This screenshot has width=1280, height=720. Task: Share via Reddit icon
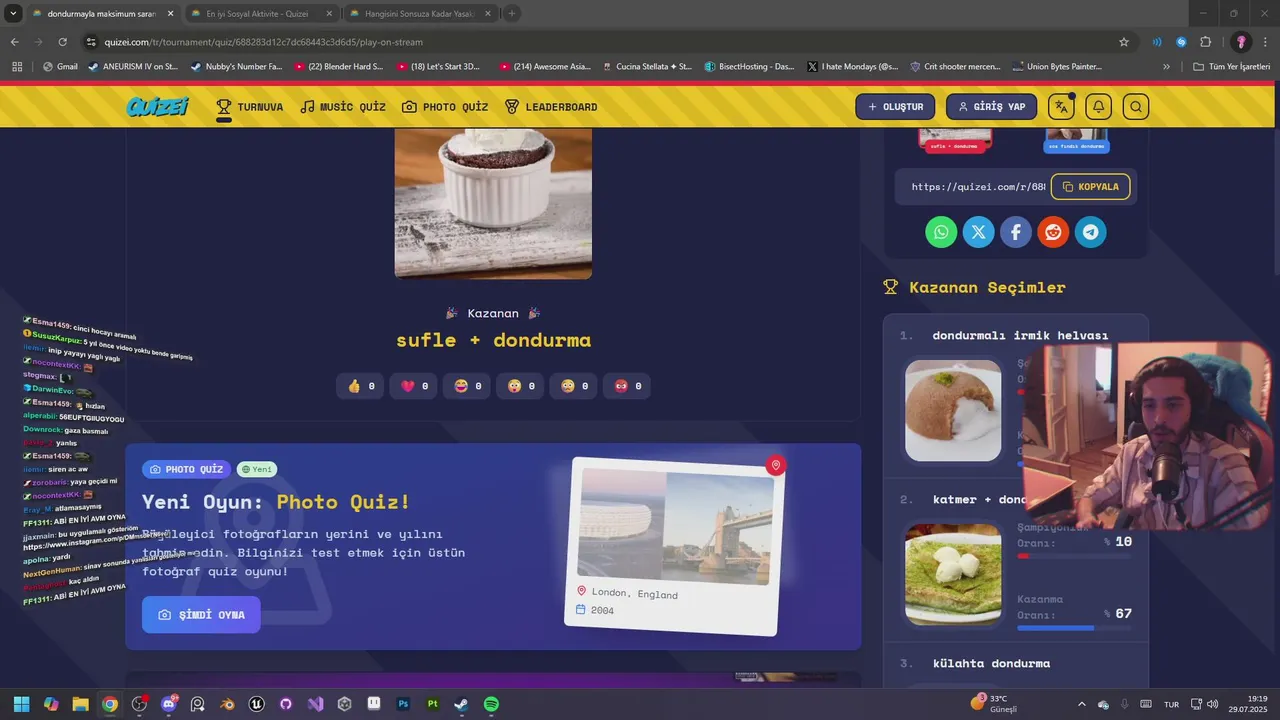1053,232
